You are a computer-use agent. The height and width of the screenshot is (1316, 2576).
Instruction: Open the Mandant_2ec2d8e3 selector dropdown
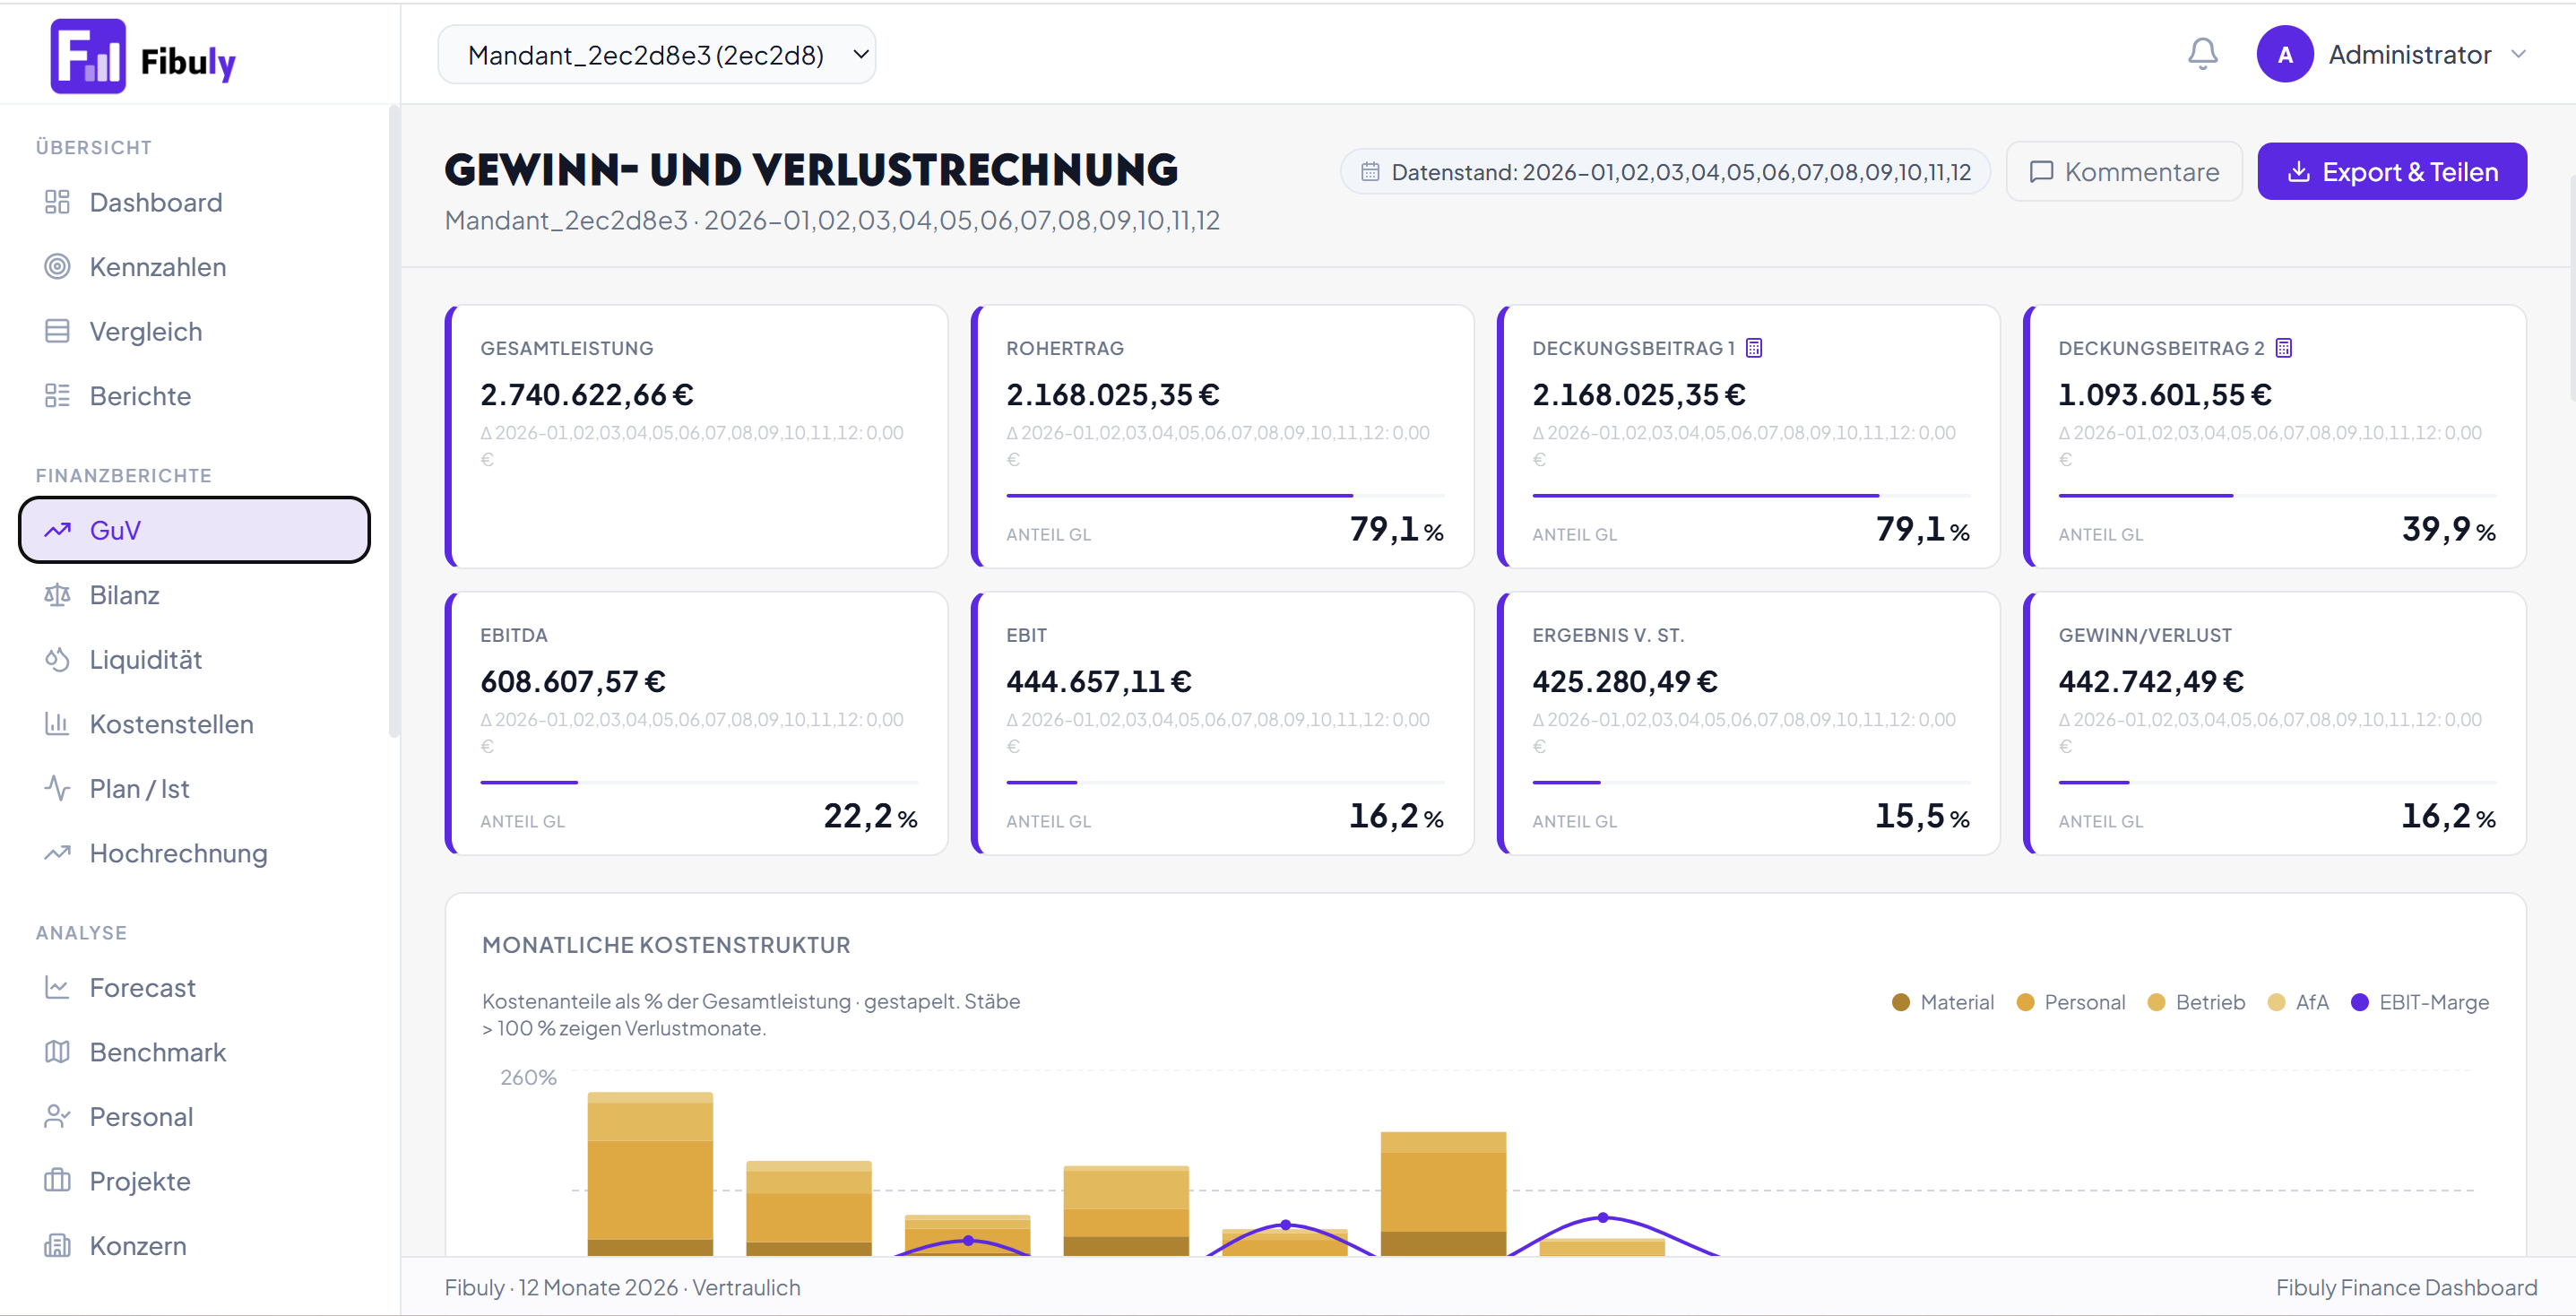[x=657, y=54]
